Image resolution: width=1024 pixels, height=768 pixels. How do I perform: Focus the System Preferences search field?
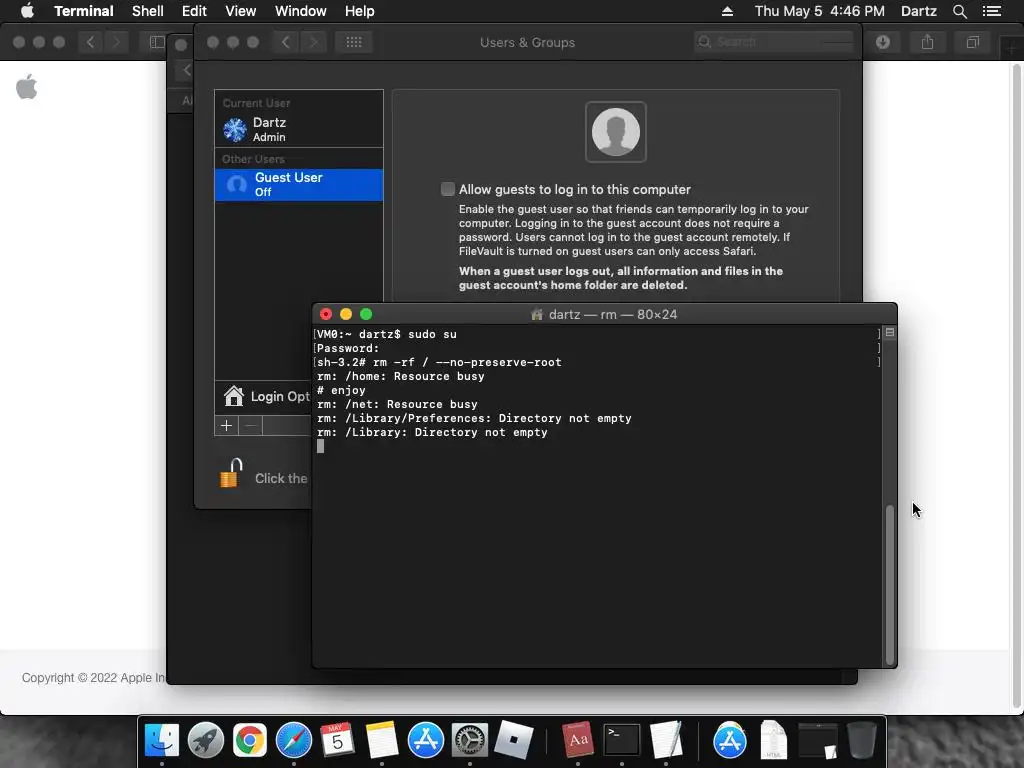(774, 42)
